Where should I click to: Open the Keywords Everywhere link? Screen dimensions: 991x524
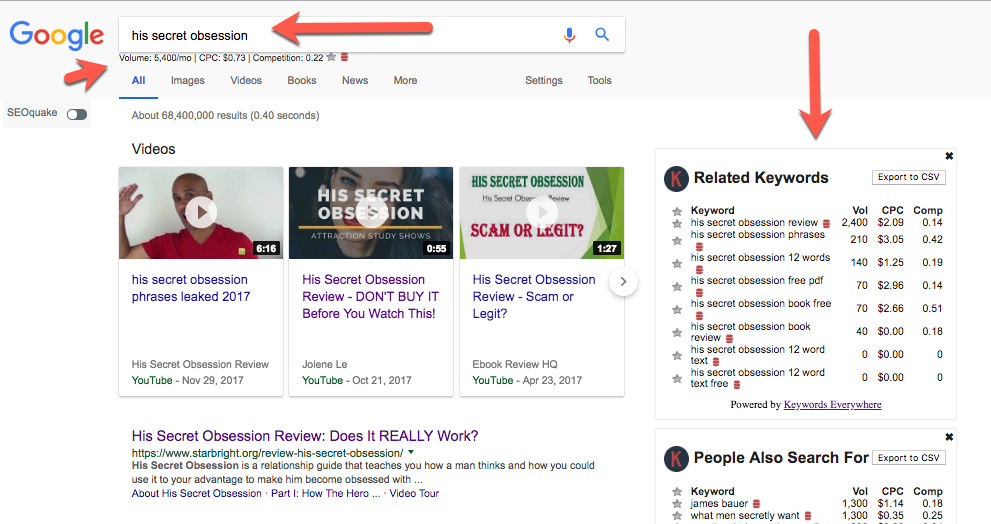point(832,405)
